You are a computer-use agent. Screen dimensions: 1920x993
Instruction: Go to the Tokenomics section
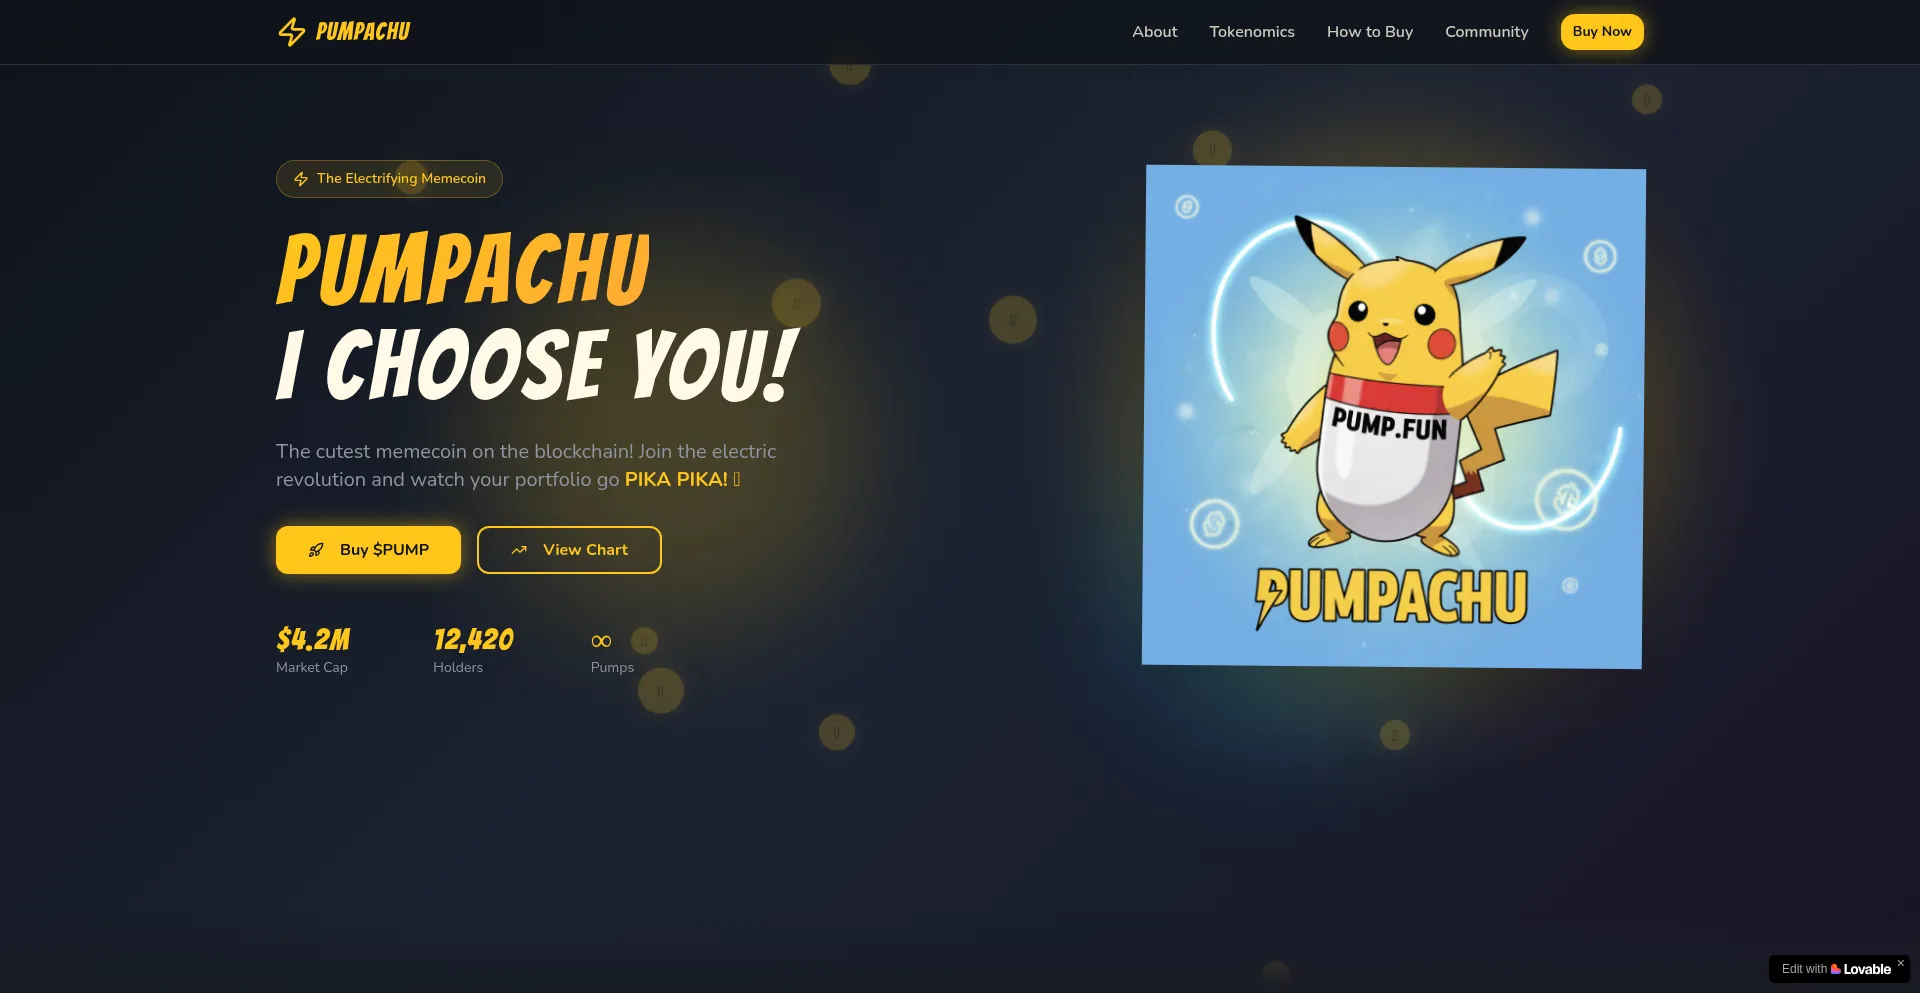pyautogui.click(x=1251, y=32)
